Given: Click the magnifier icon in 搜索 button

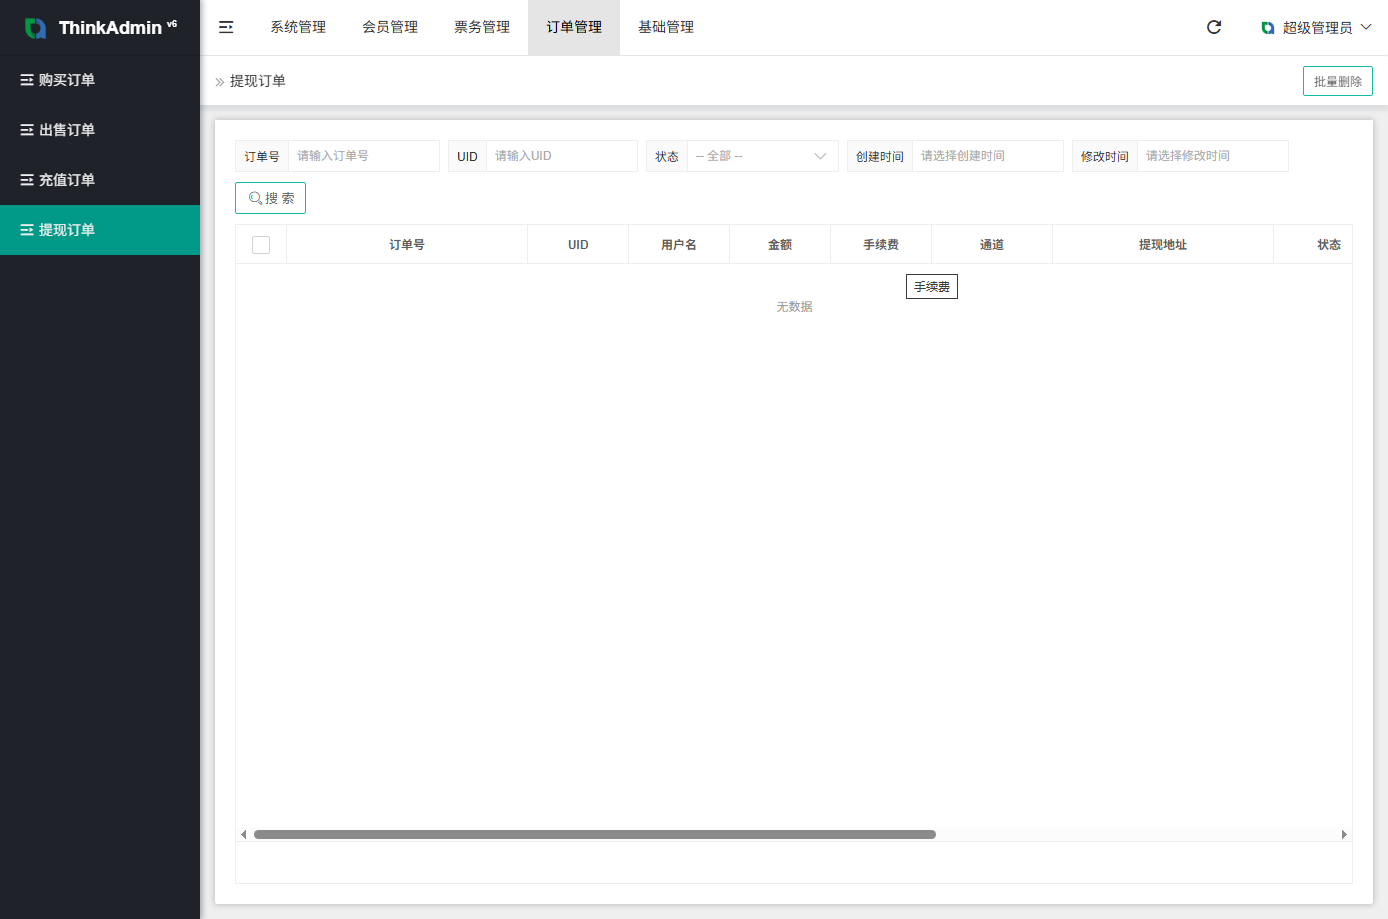Looking at the screenshot, I should [x=255, y=198].
